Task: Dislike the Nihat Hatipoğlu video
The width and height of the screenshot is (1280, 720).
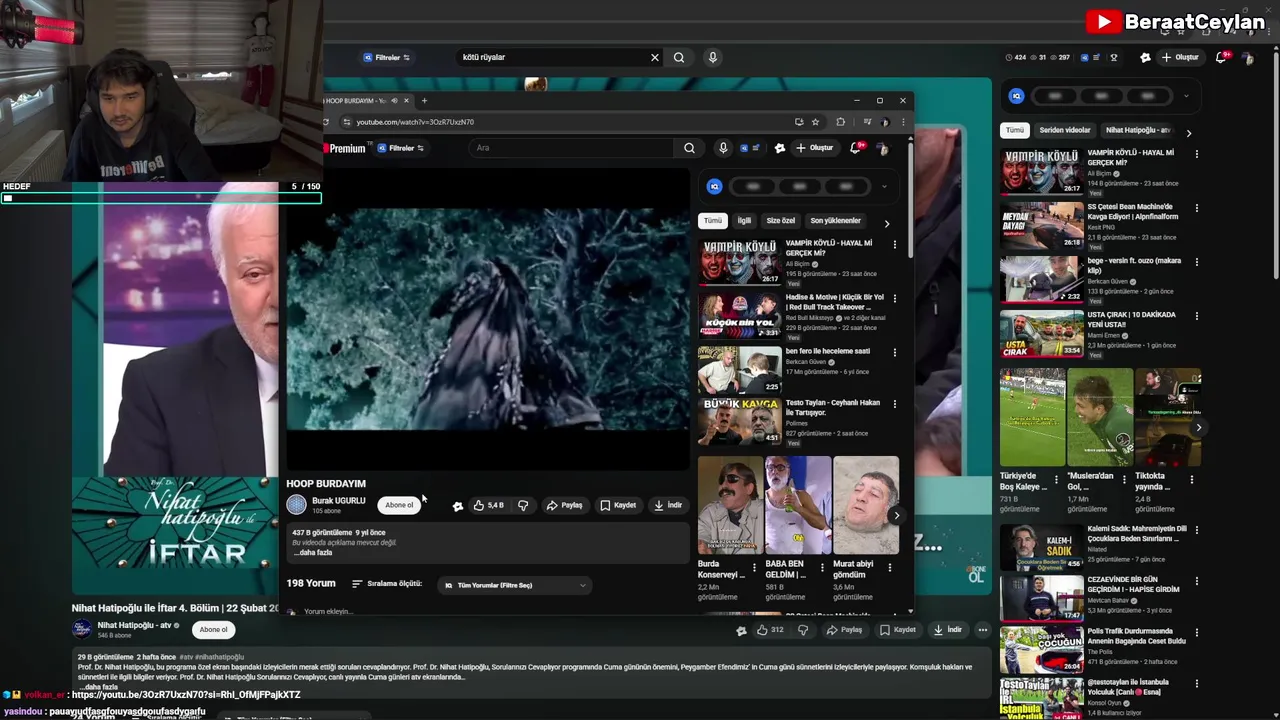Action: pyautogui.click(x=802, y=630)
